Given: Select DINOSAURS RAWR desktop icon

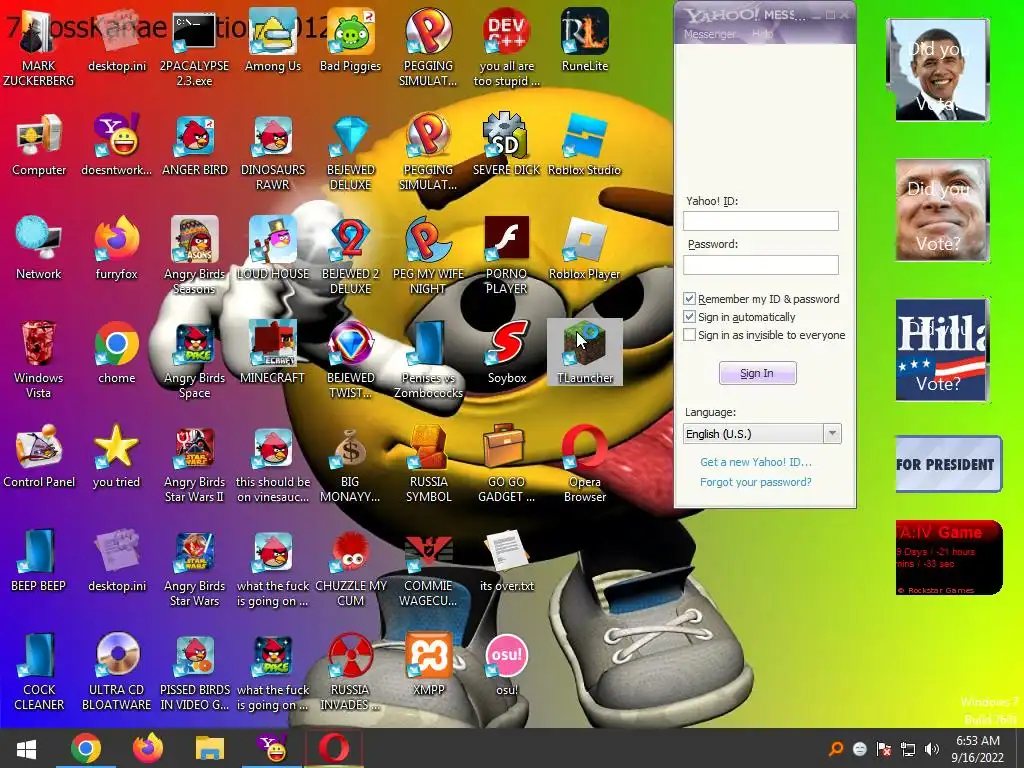Looking at the screenshot, I should (272, 153).
